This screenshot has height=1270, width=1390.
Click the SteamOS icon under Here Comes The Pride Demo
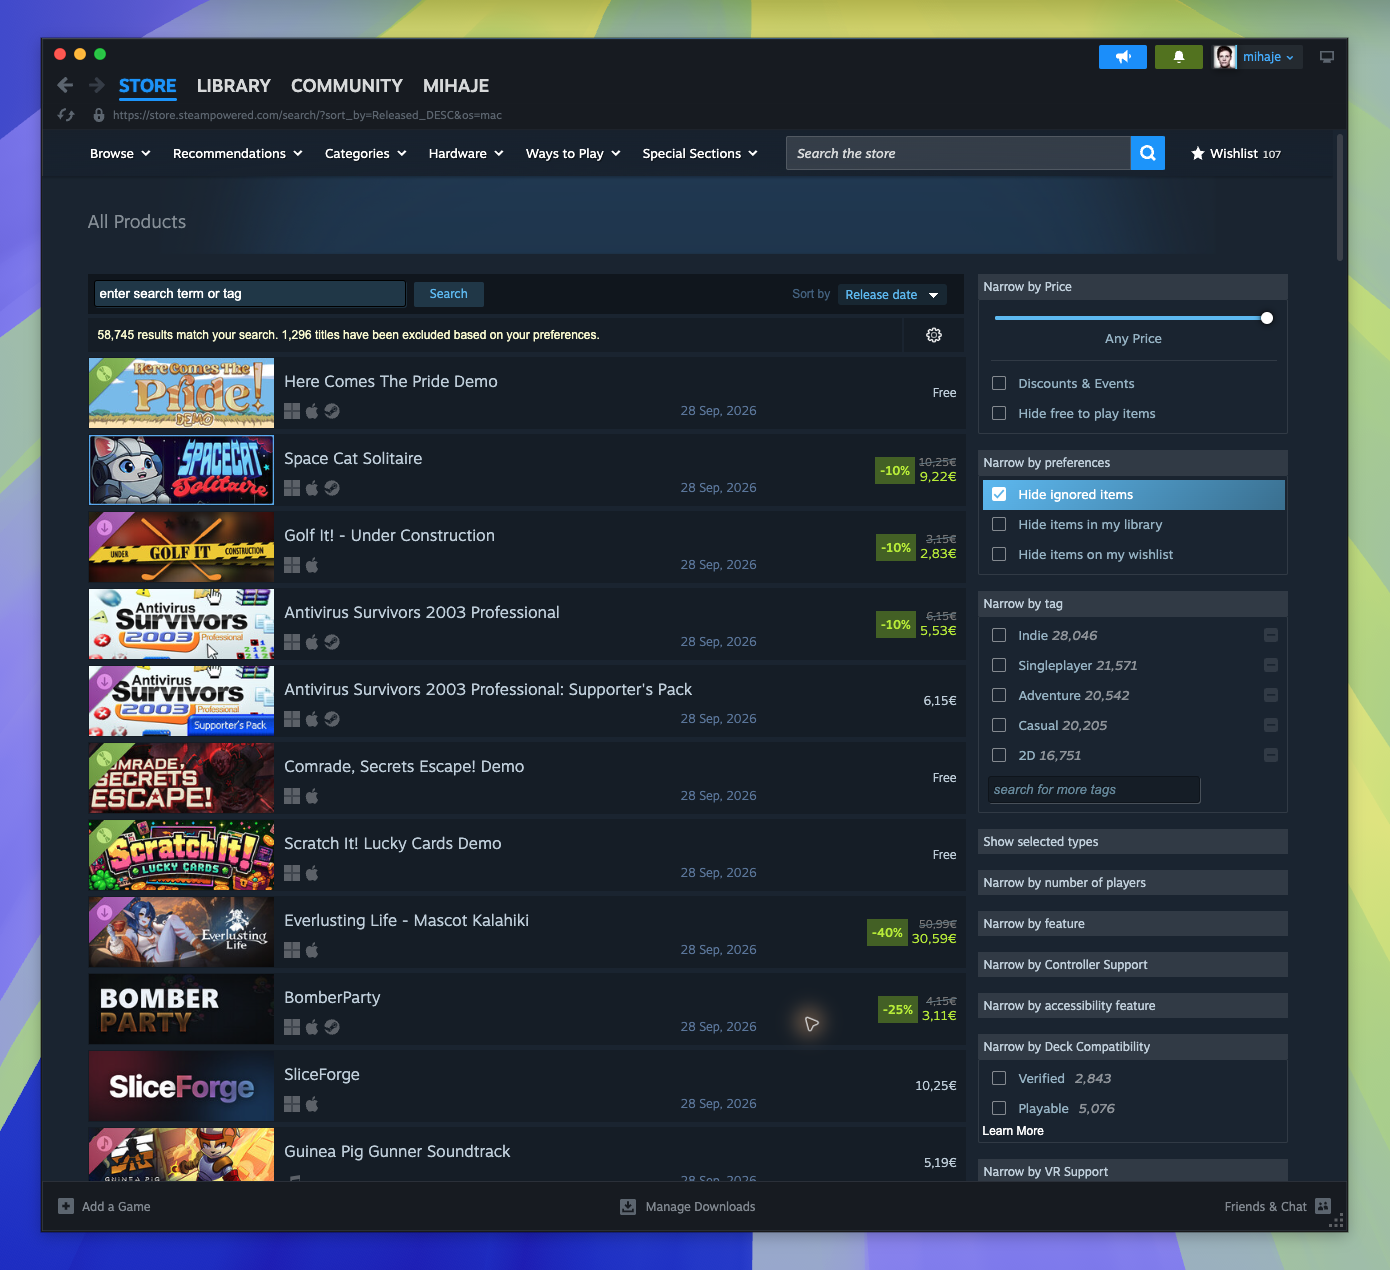[x=332, y=411]
